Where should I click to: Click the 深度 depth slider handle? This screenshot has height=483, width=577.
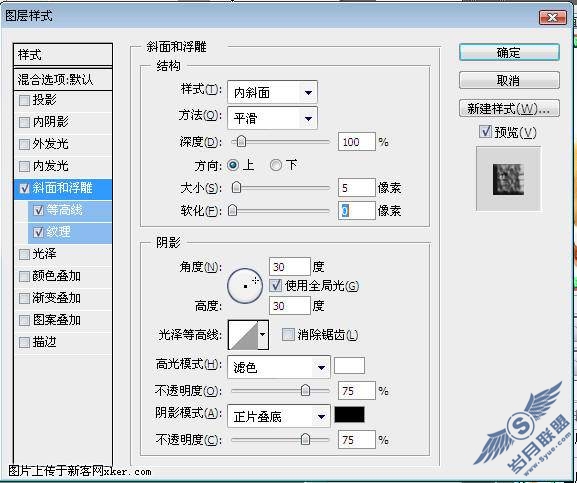coord(241,142)
